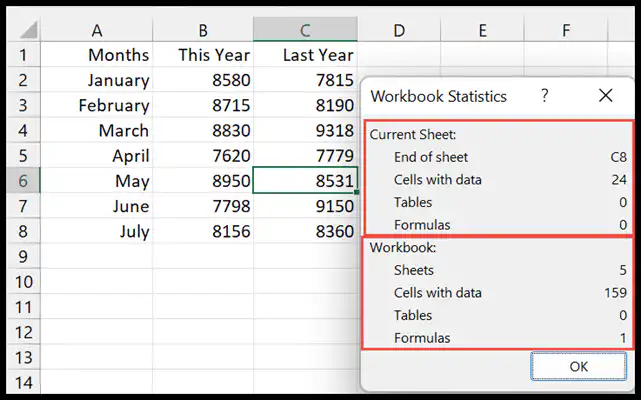Click selected cell with value 8531
Screen dimensions: 641x400
point(305,180)
